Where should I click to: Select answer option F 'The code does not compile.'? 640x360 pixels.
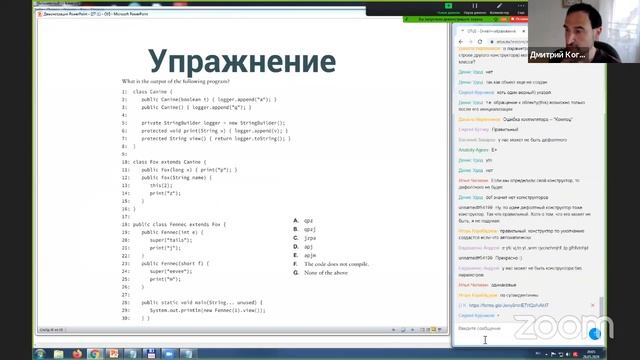point(331,264)
